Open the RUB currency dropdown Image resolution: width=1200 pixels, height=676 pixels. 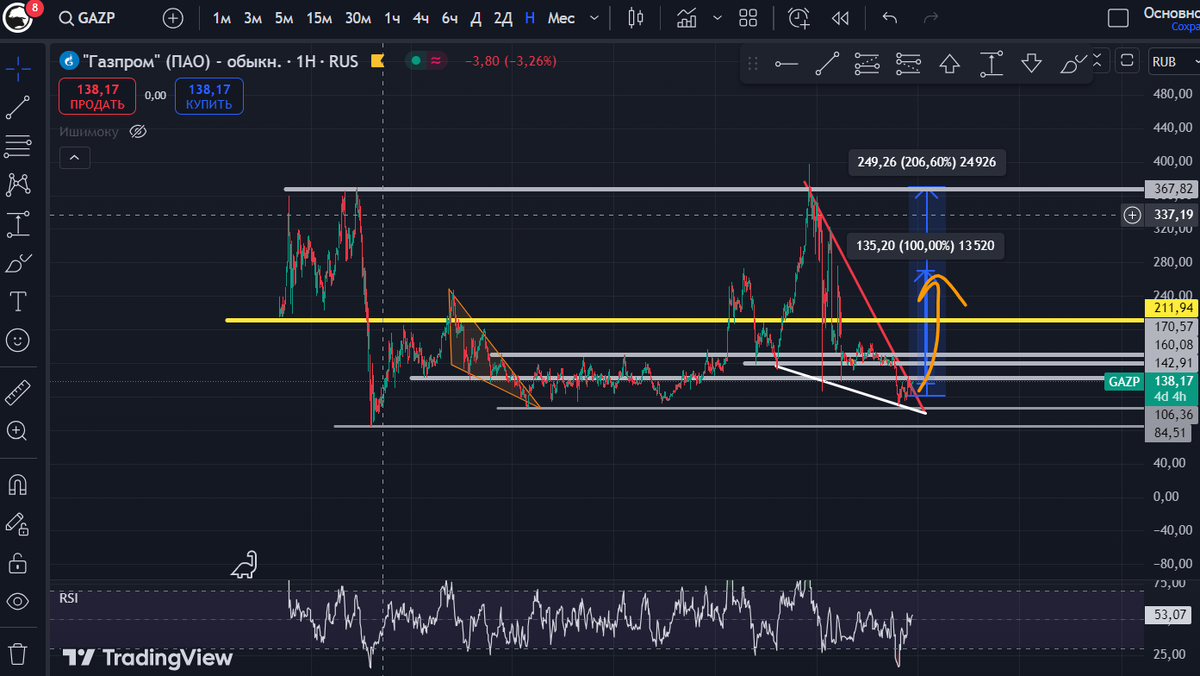click(1172, 61)
